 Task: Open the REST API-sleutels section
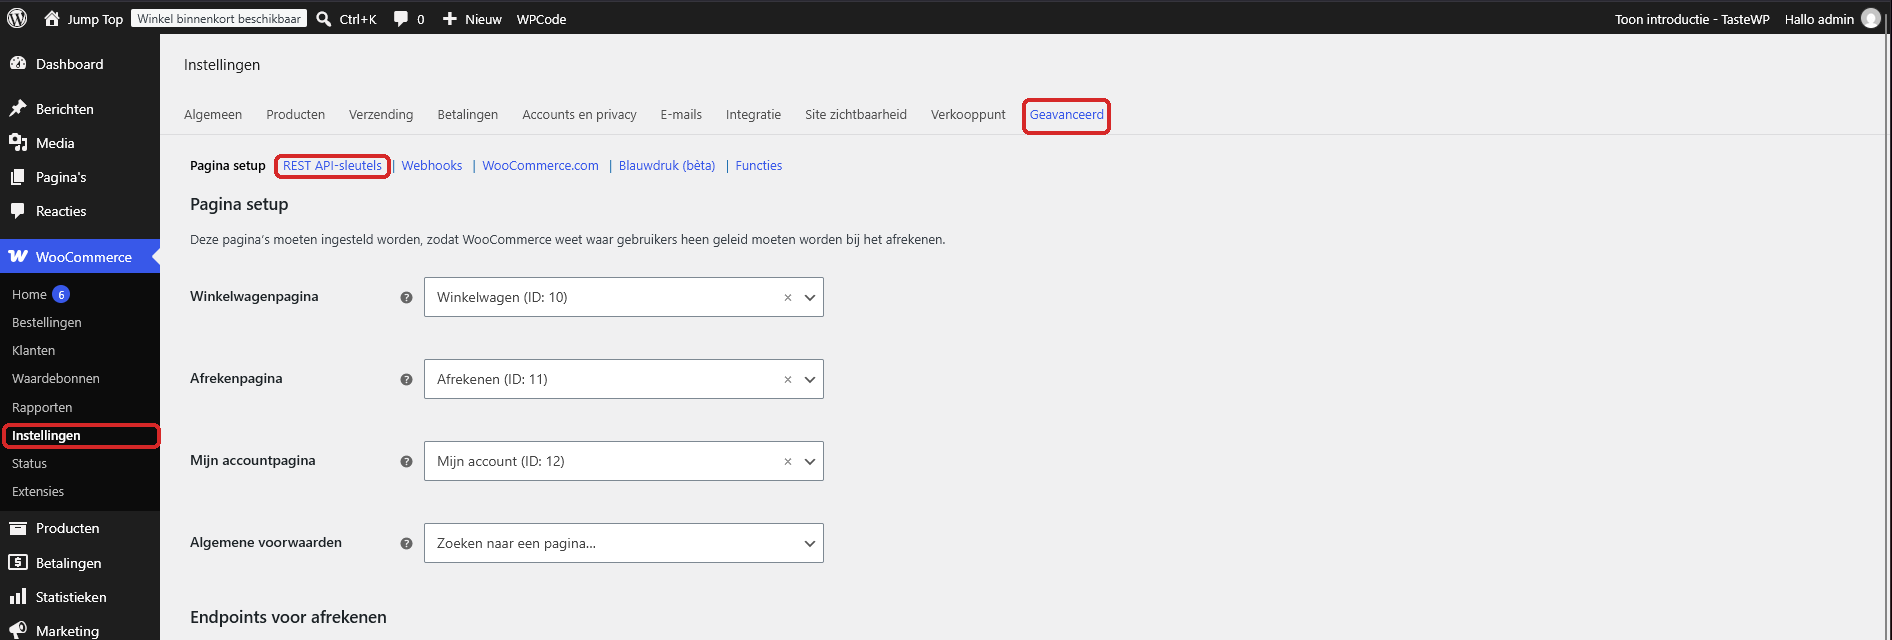pyautogui.click(x=332, y=165)
